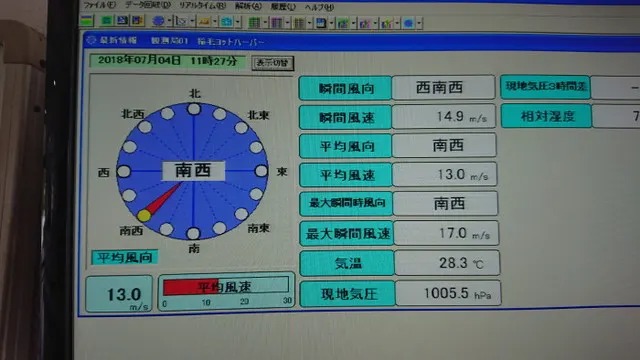Viewport: 640px width, 360px height.
Task: Click the gray table grid icon
Action: (x=299, y=23)
